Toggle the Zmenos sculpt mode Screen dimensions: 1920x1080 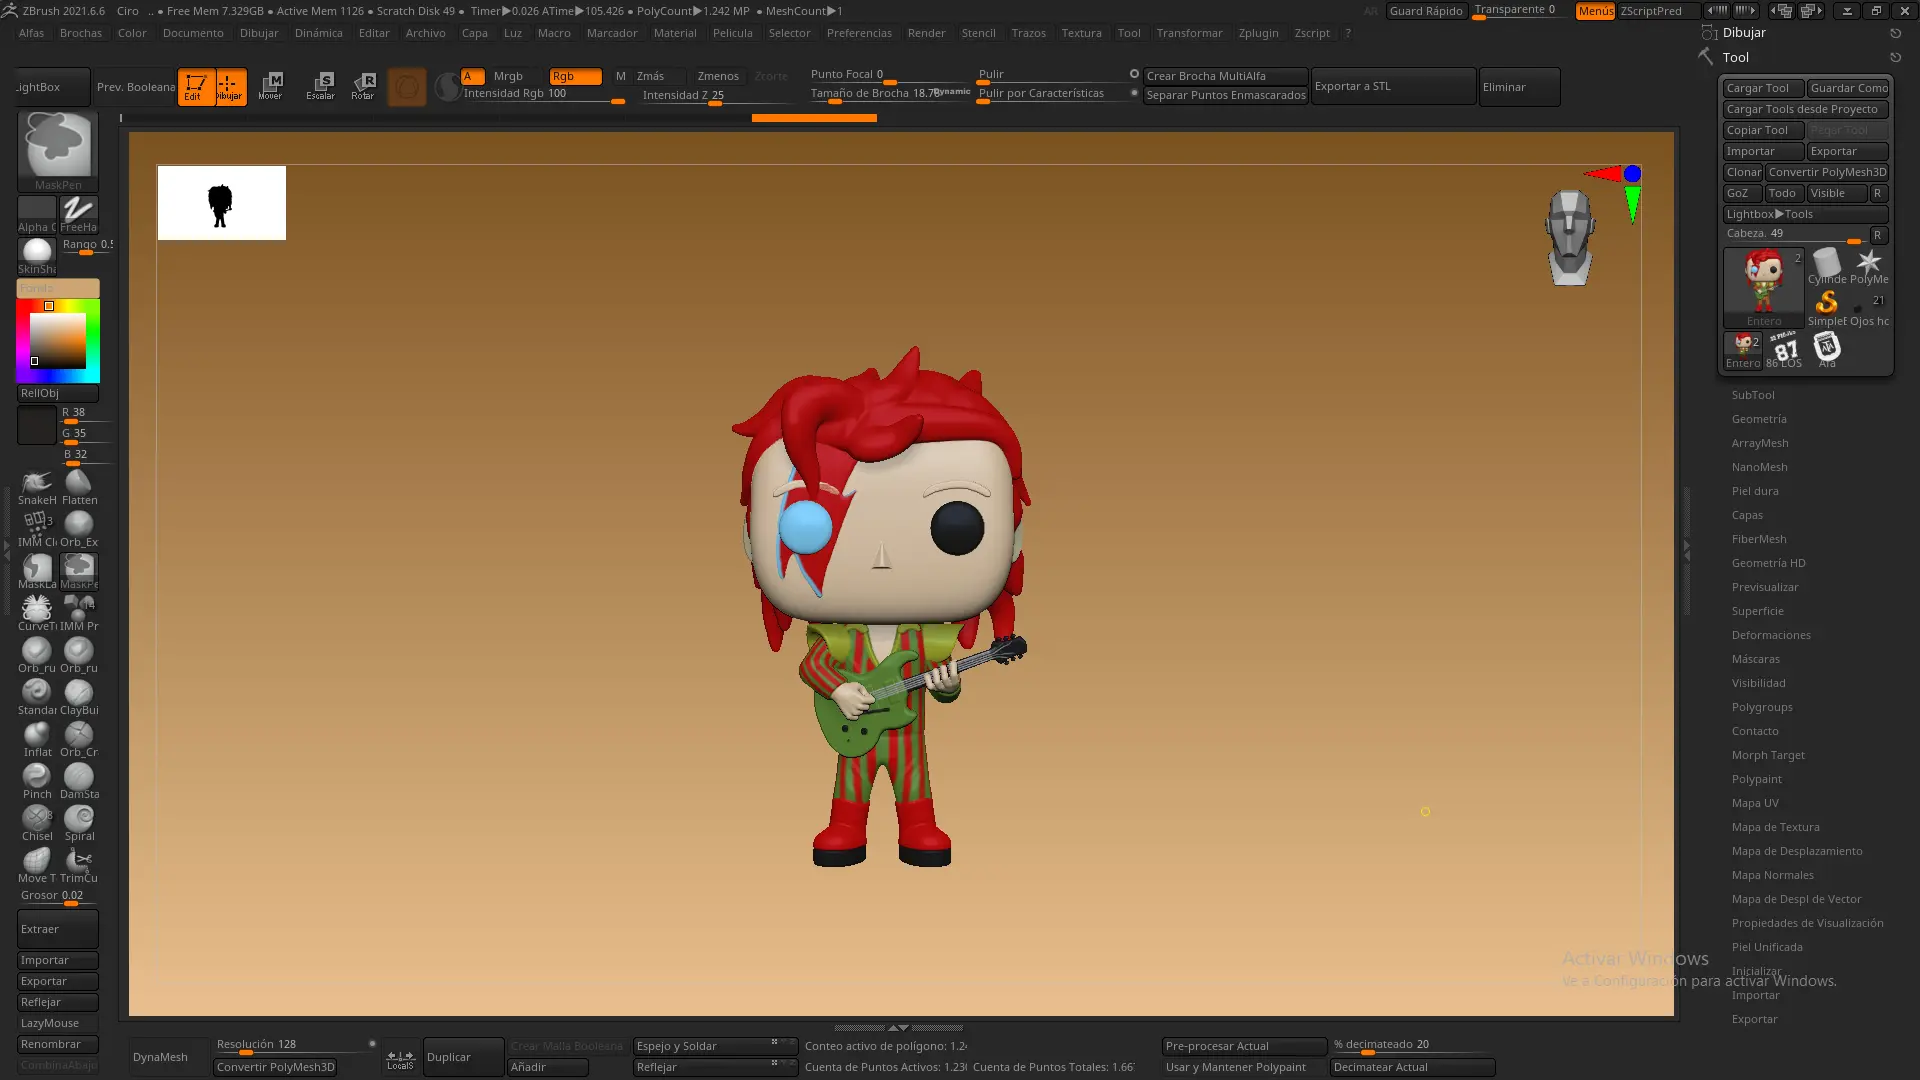(718, 76)
